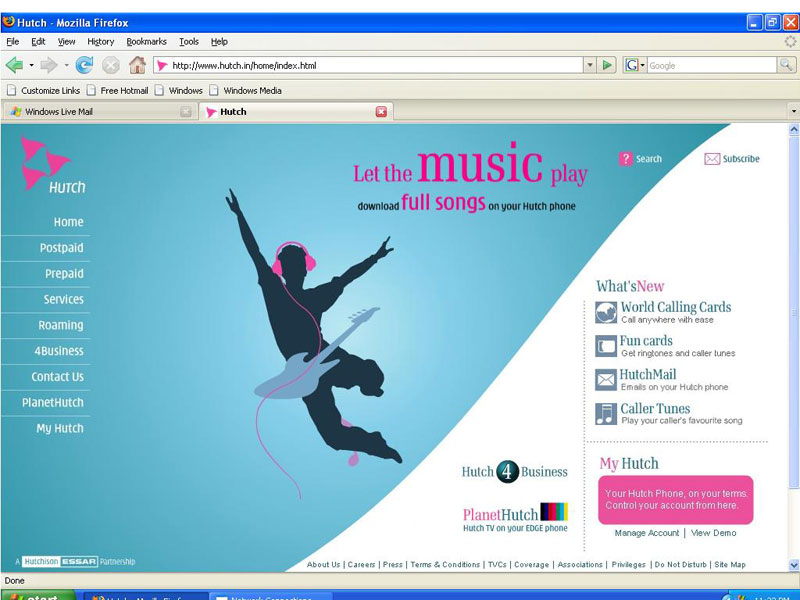Click the pink question mark Search icon
The height and width of the screenshot is (600, 800).
[x=626, y=159]
